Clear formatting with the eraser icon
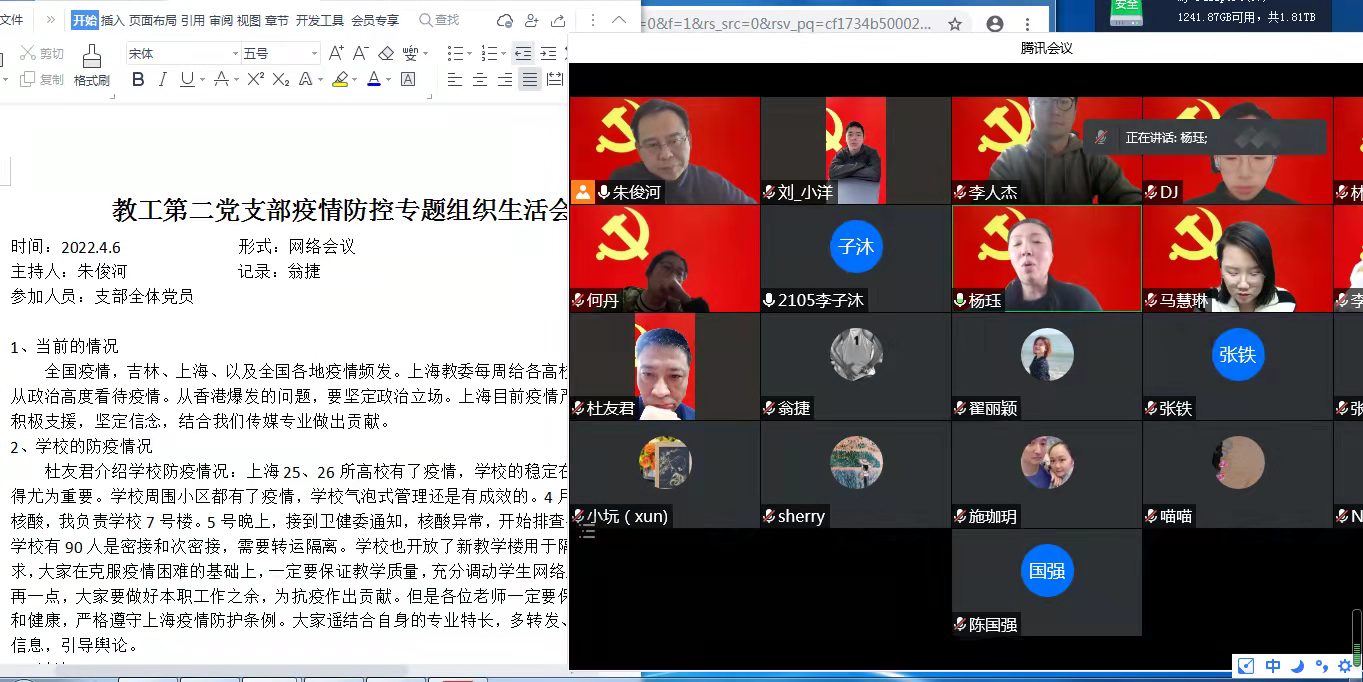Image resolution: width=1363 pixels, height=682 pixels. click(387, 54)
